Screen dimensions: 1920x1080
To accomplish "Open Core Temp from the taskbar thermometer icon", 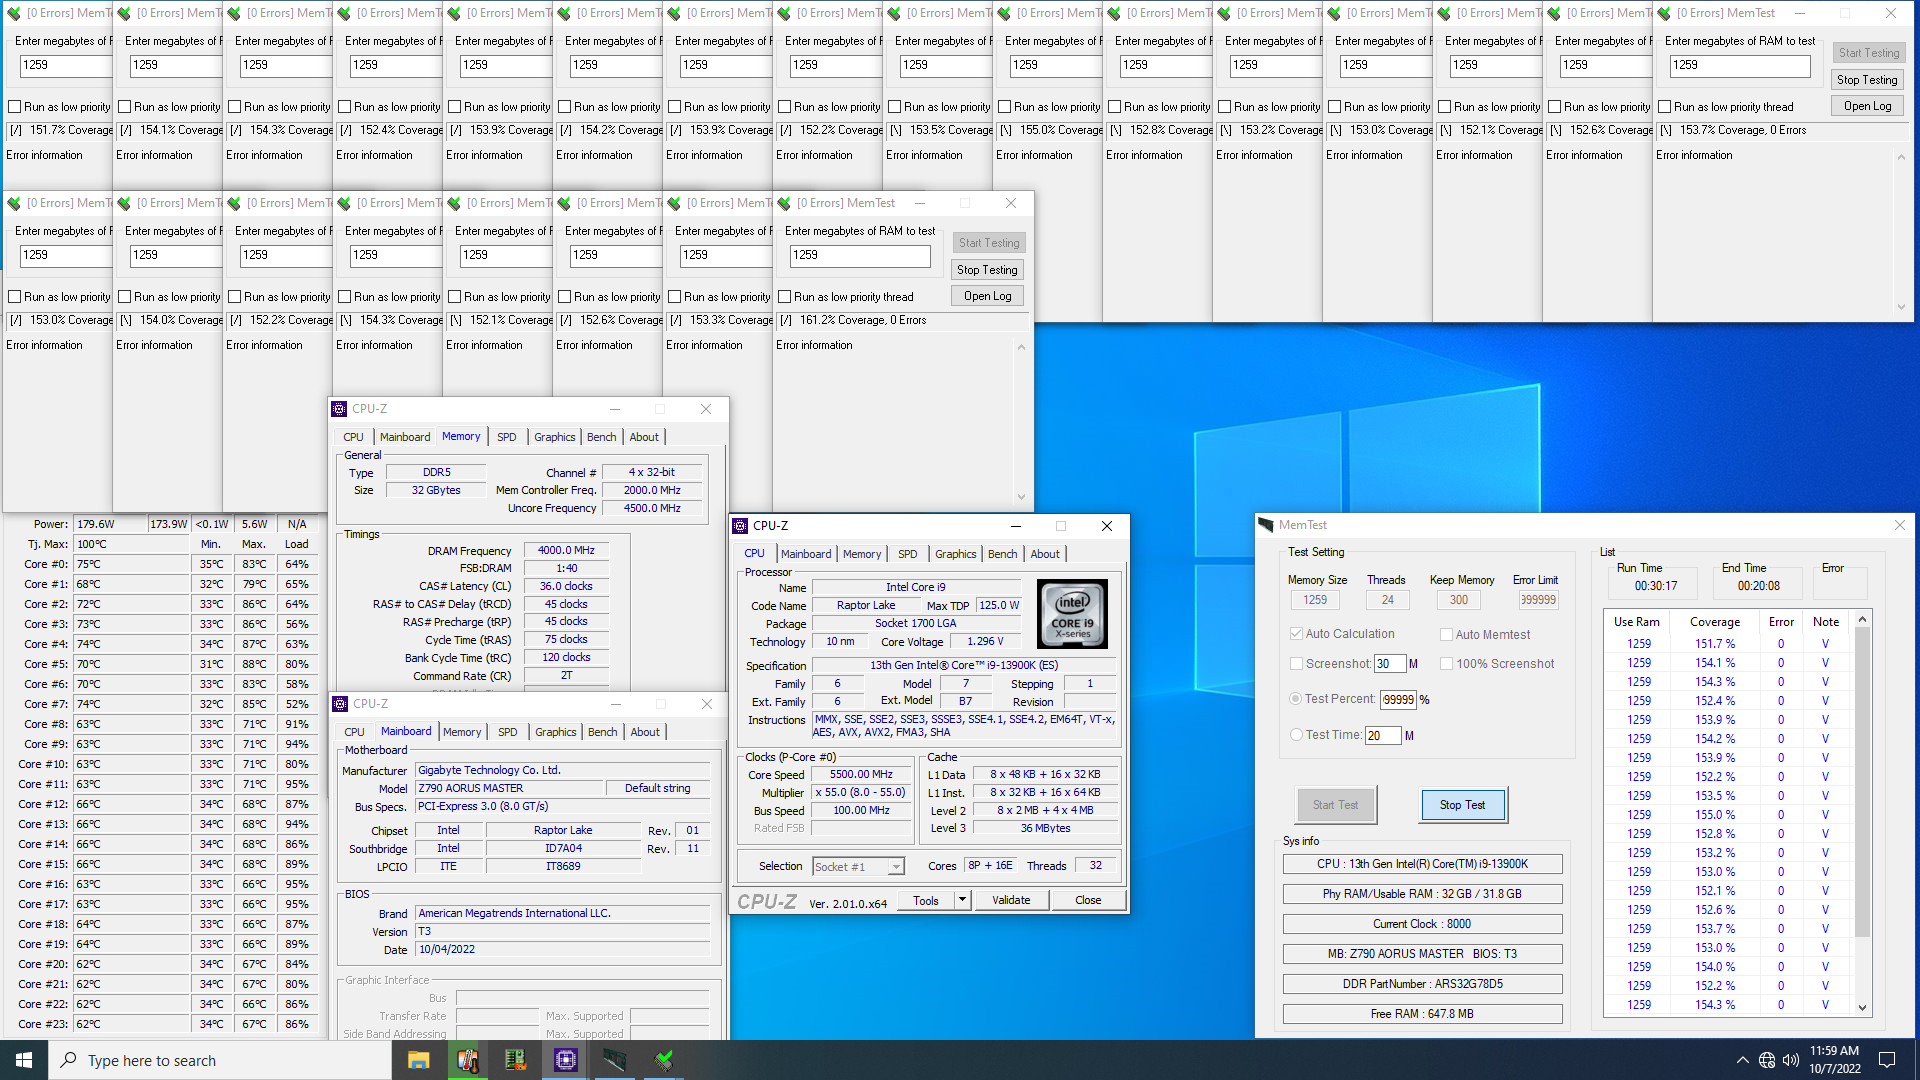I will pos(467,1060).
